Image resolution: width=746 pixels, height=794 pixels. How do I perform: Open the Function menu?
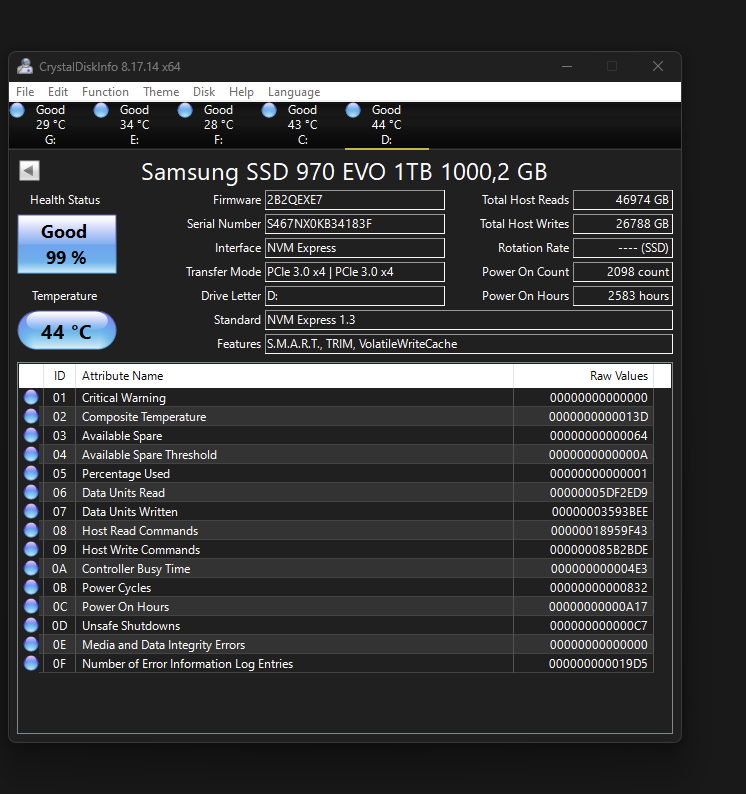point(105,92)
